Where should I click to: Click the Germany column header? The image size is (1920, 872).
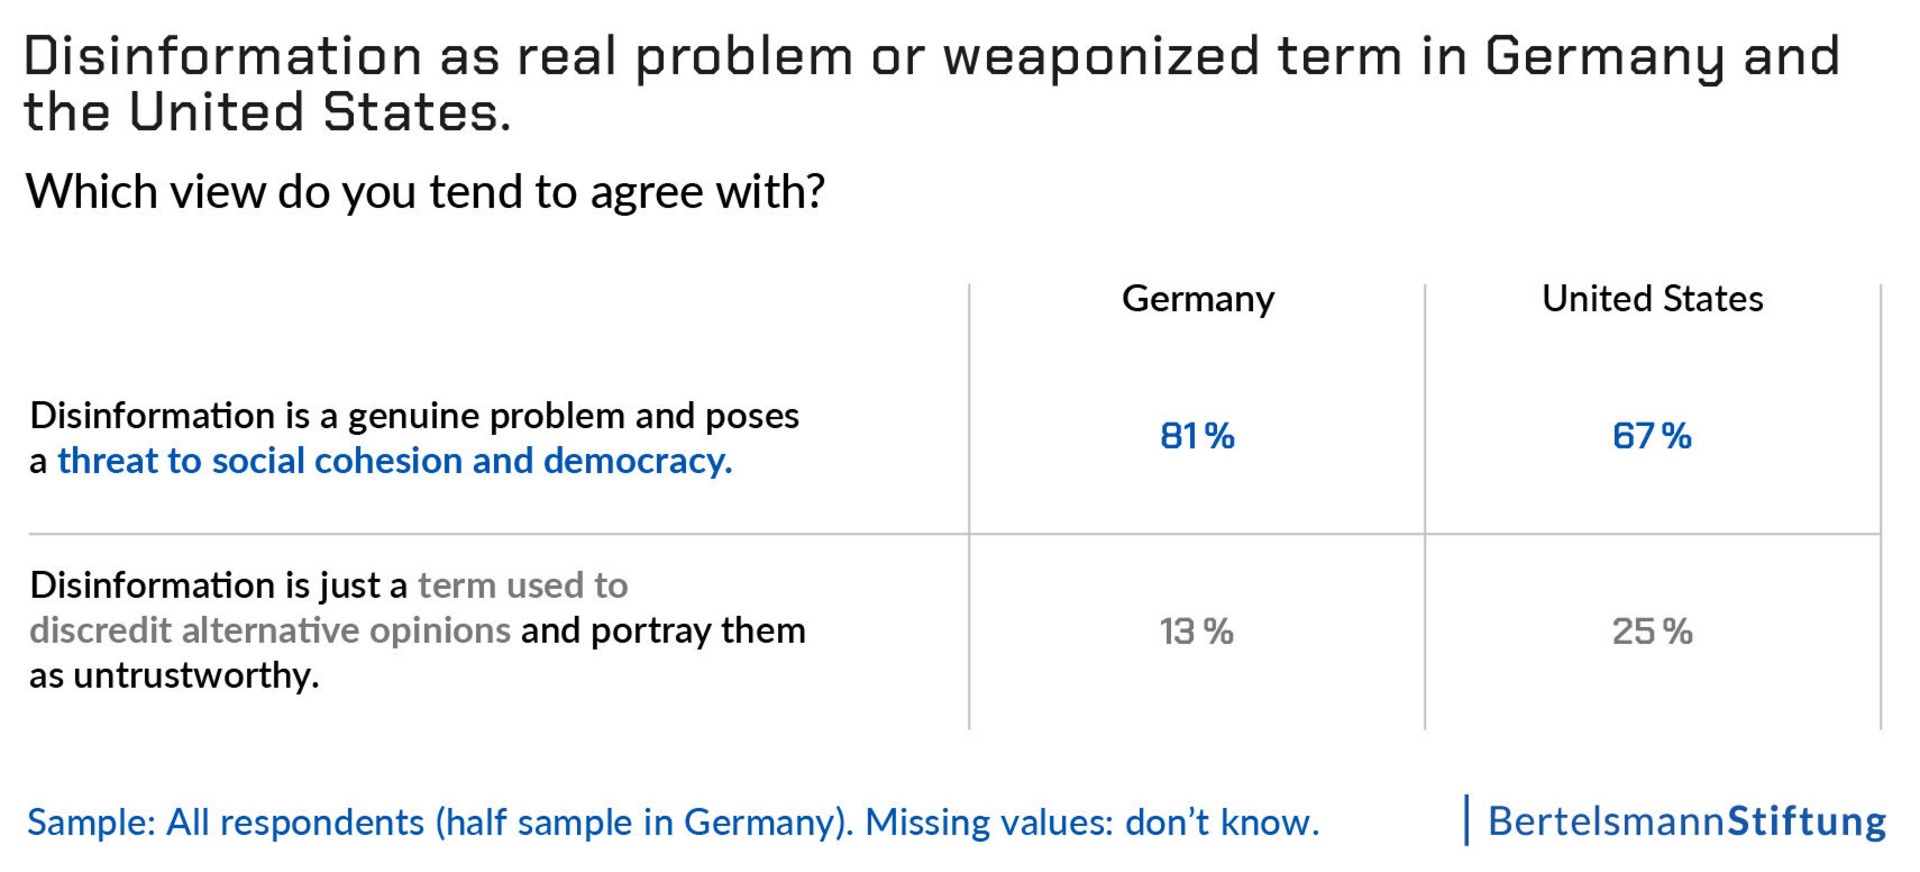[x=1198, y=299]
